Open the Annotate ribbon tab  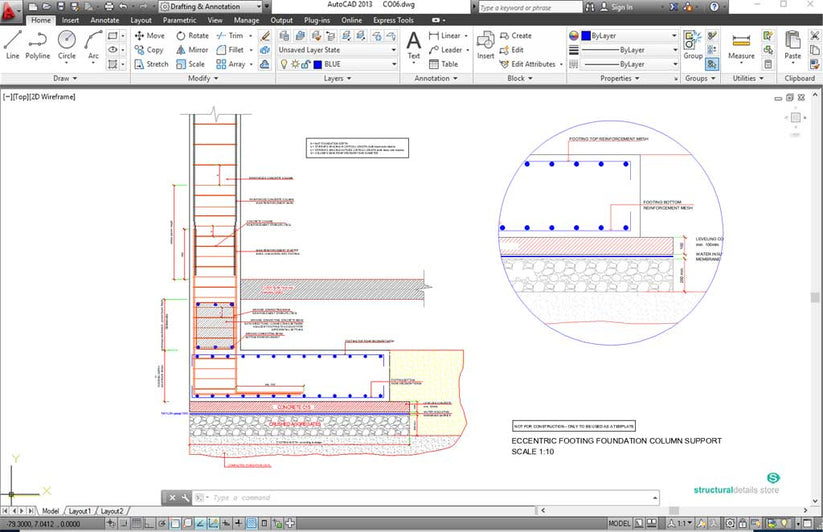(104, 20)
